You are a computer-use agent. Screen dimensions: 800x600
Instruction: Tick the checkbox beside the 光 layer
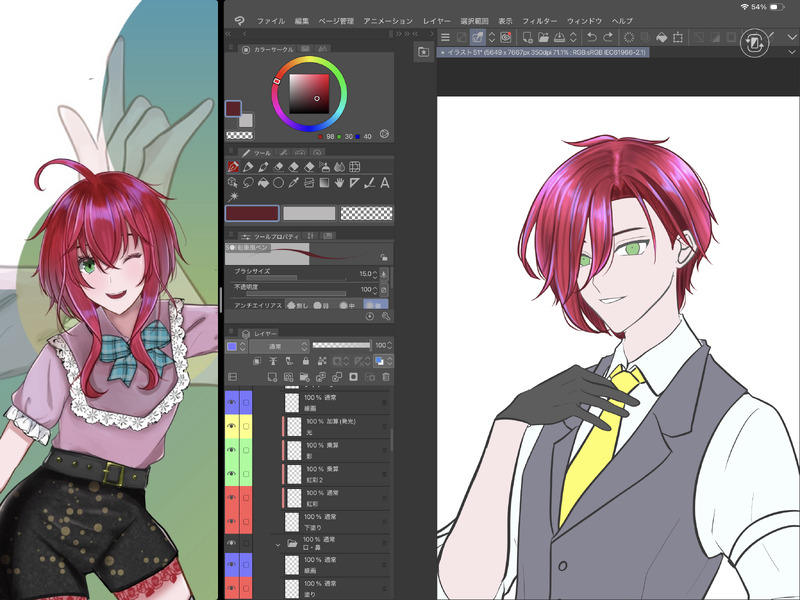click(x=246, y=426)
